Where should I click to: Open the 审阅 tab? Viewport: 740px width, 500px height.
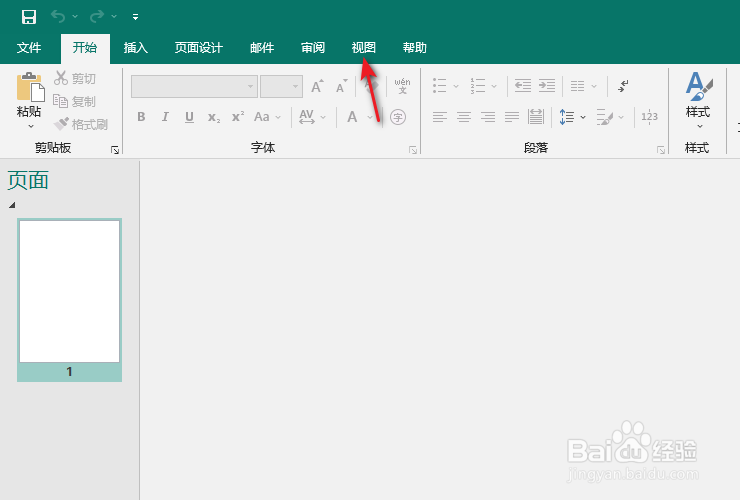313,48
